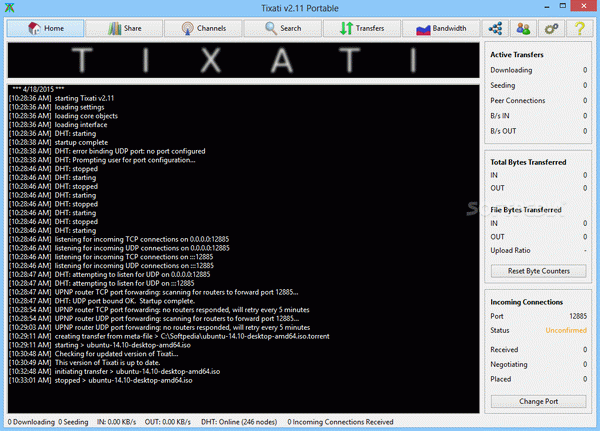The height and width of the screenshot is (431, 600).
Task: Click the Received count row
Action: 538,349
